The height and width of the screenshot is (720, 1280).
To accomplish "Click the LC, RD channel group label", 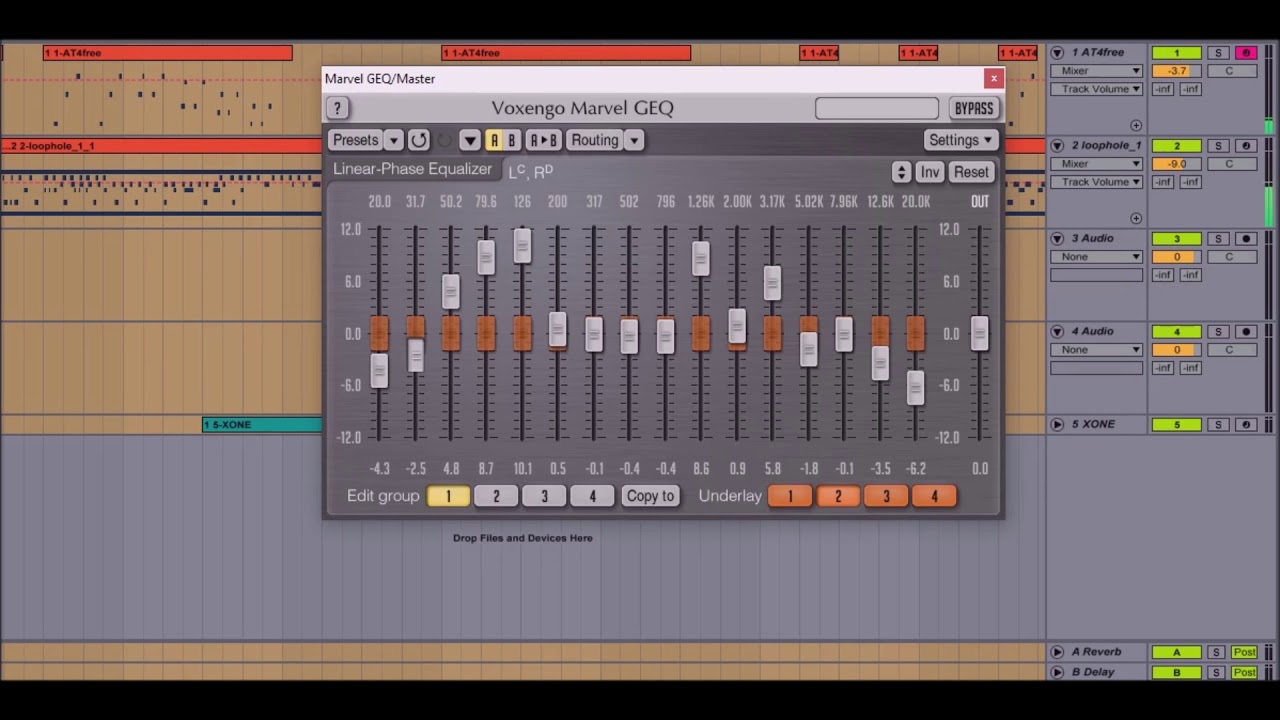I will coord(530,171).
